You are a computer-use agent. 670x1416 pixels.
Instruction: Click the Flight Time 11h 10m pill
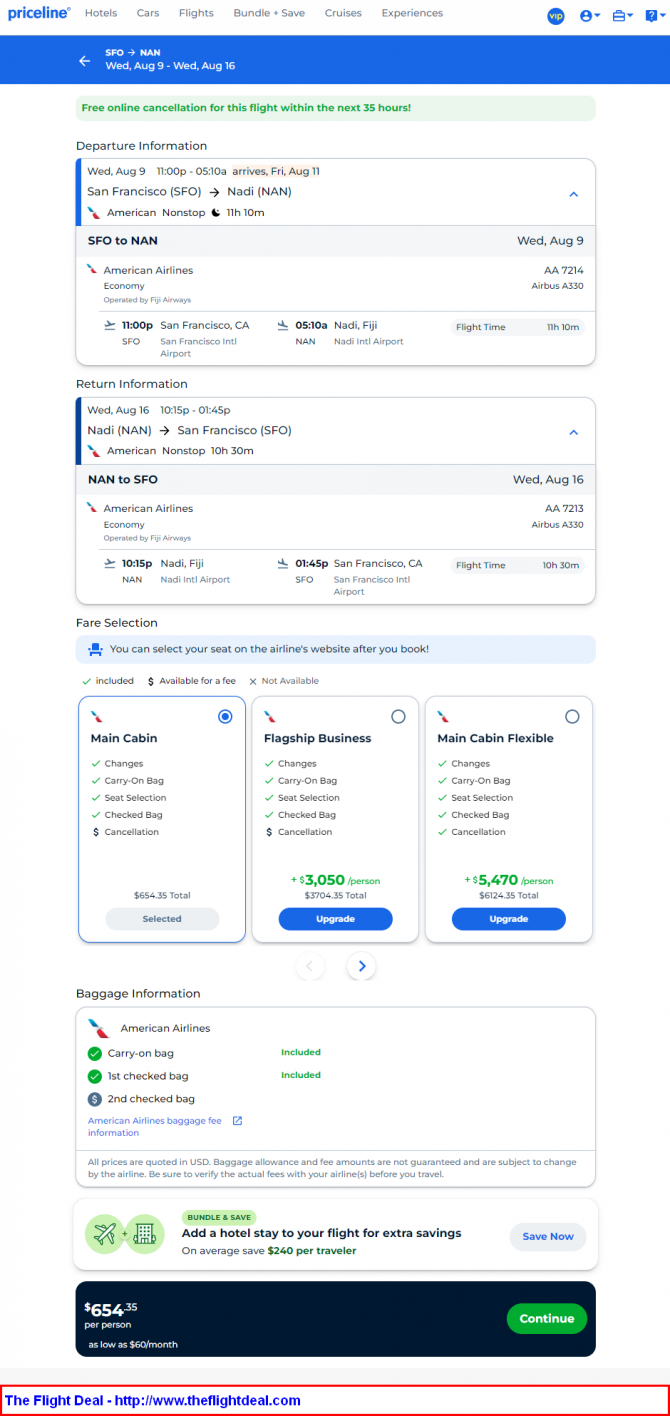point(517,327)
